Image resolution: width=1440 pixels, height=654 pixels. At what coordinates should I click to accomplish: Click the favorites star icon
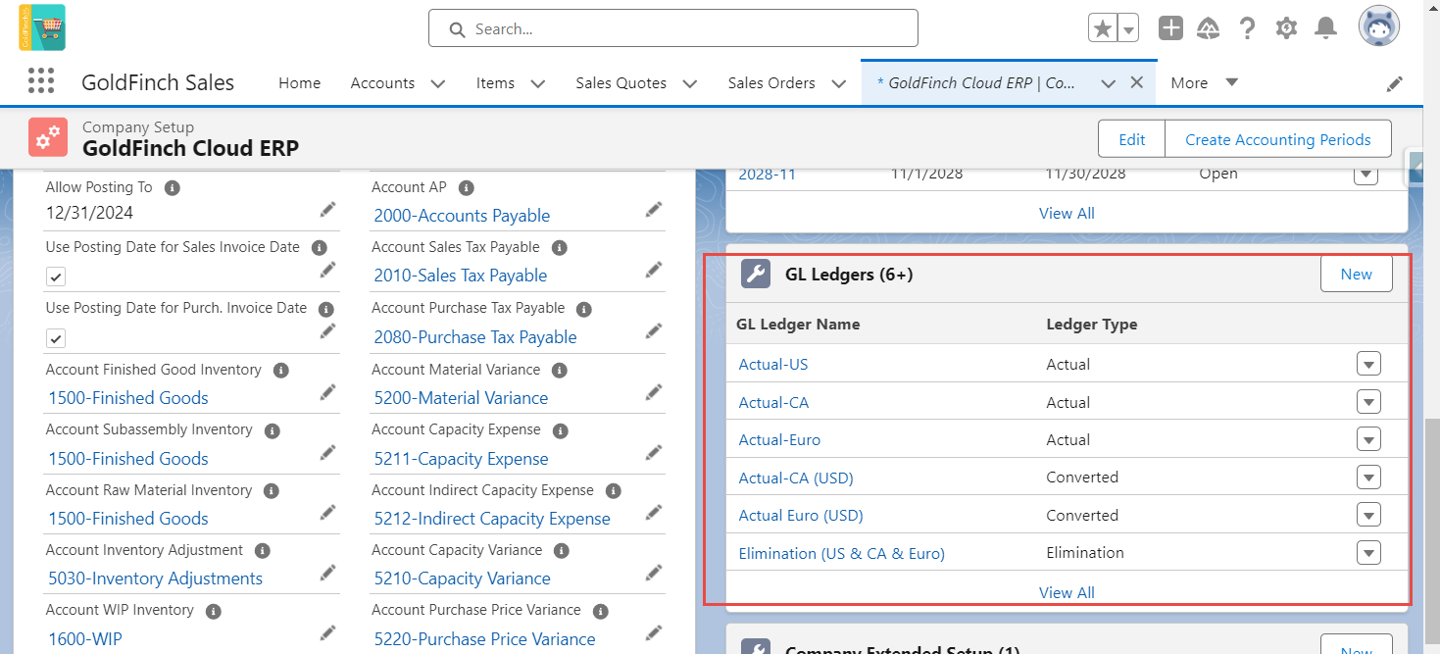pos(1103,29)
